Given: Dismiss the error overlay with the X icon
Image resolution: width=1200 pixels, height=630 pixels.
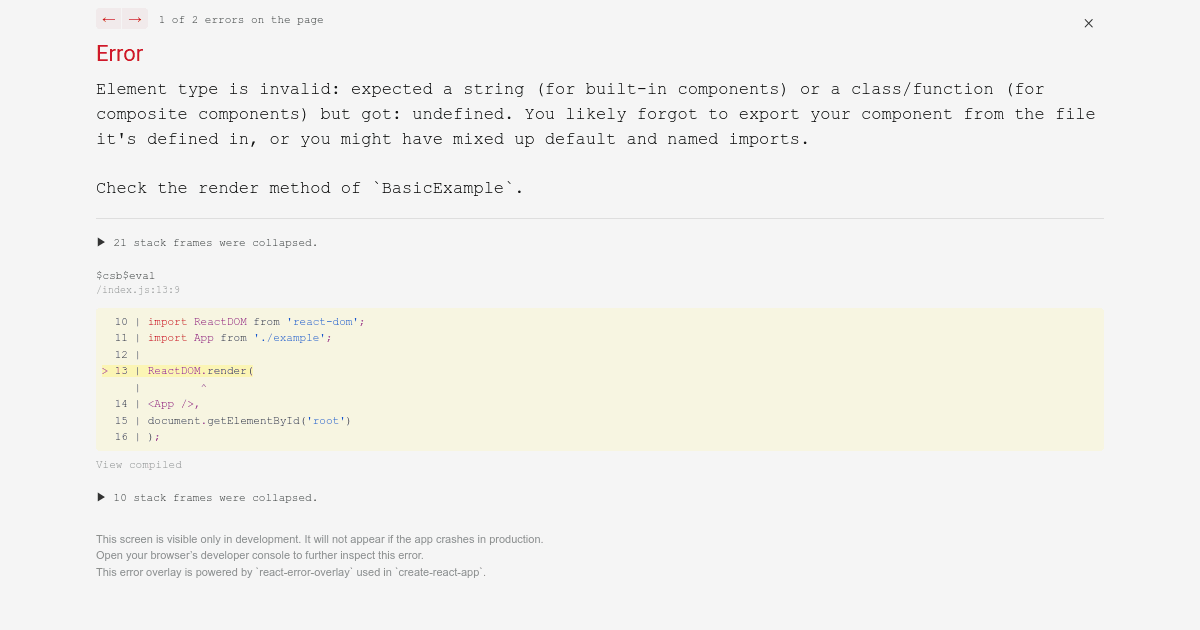Looking at the screenshot, I should pos(1088,23).
